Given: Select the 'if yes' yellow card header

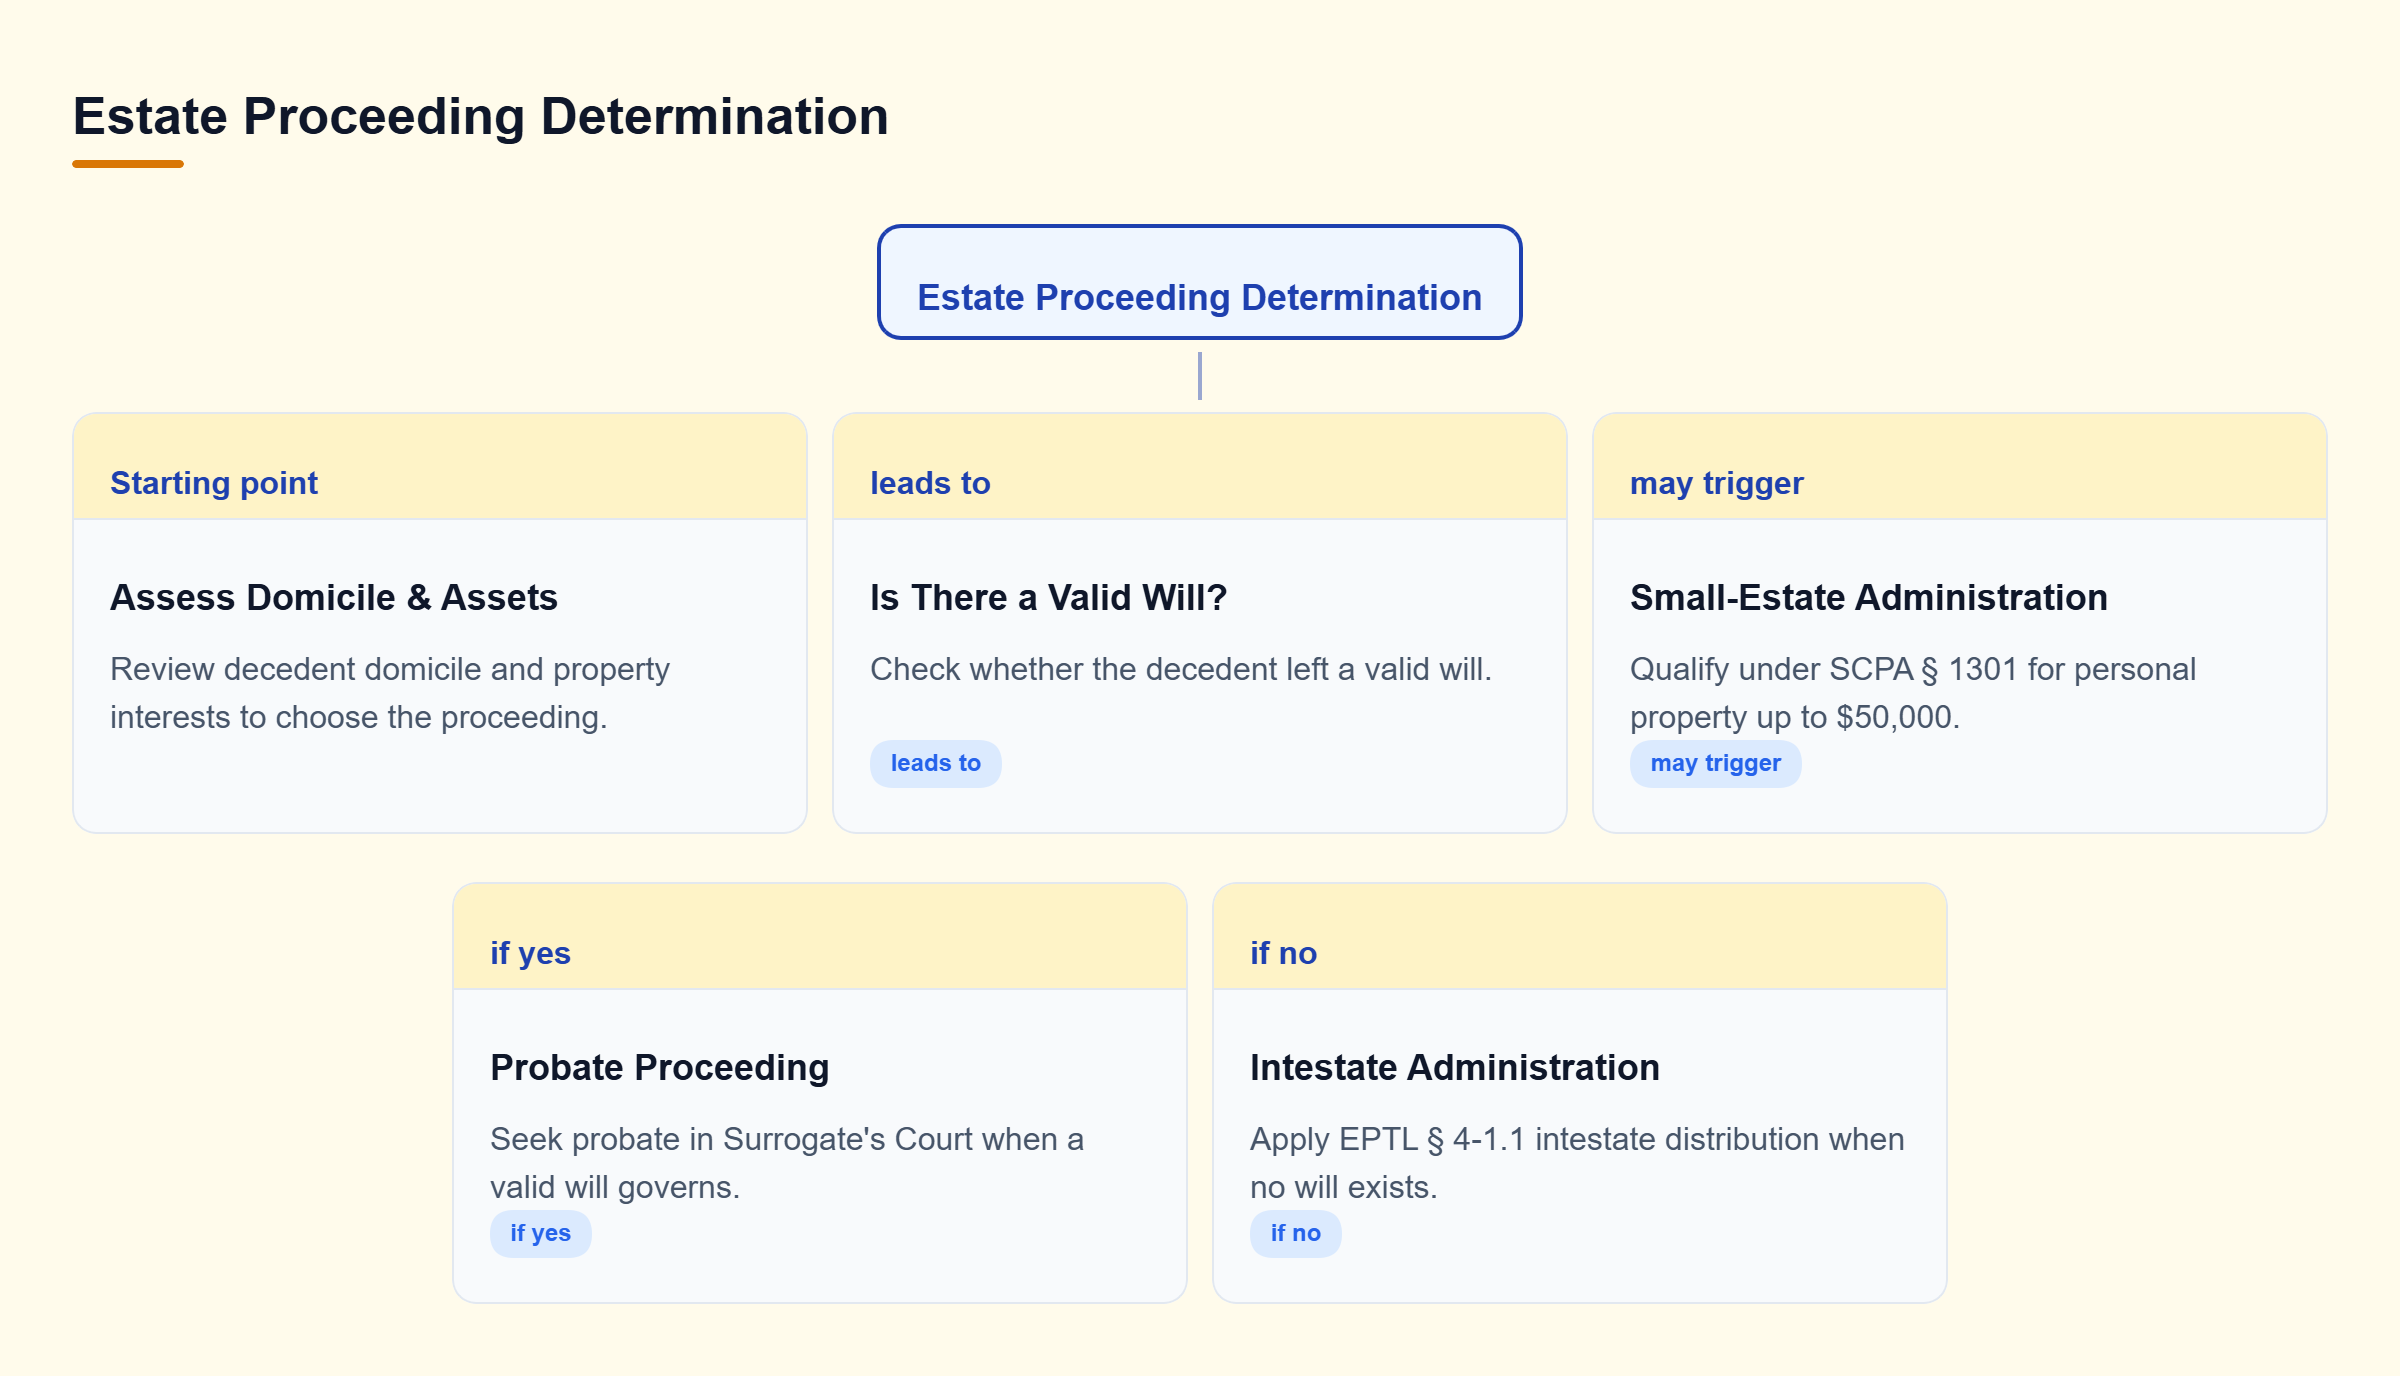Looking at the screenshot, I should tap(820, 937).
